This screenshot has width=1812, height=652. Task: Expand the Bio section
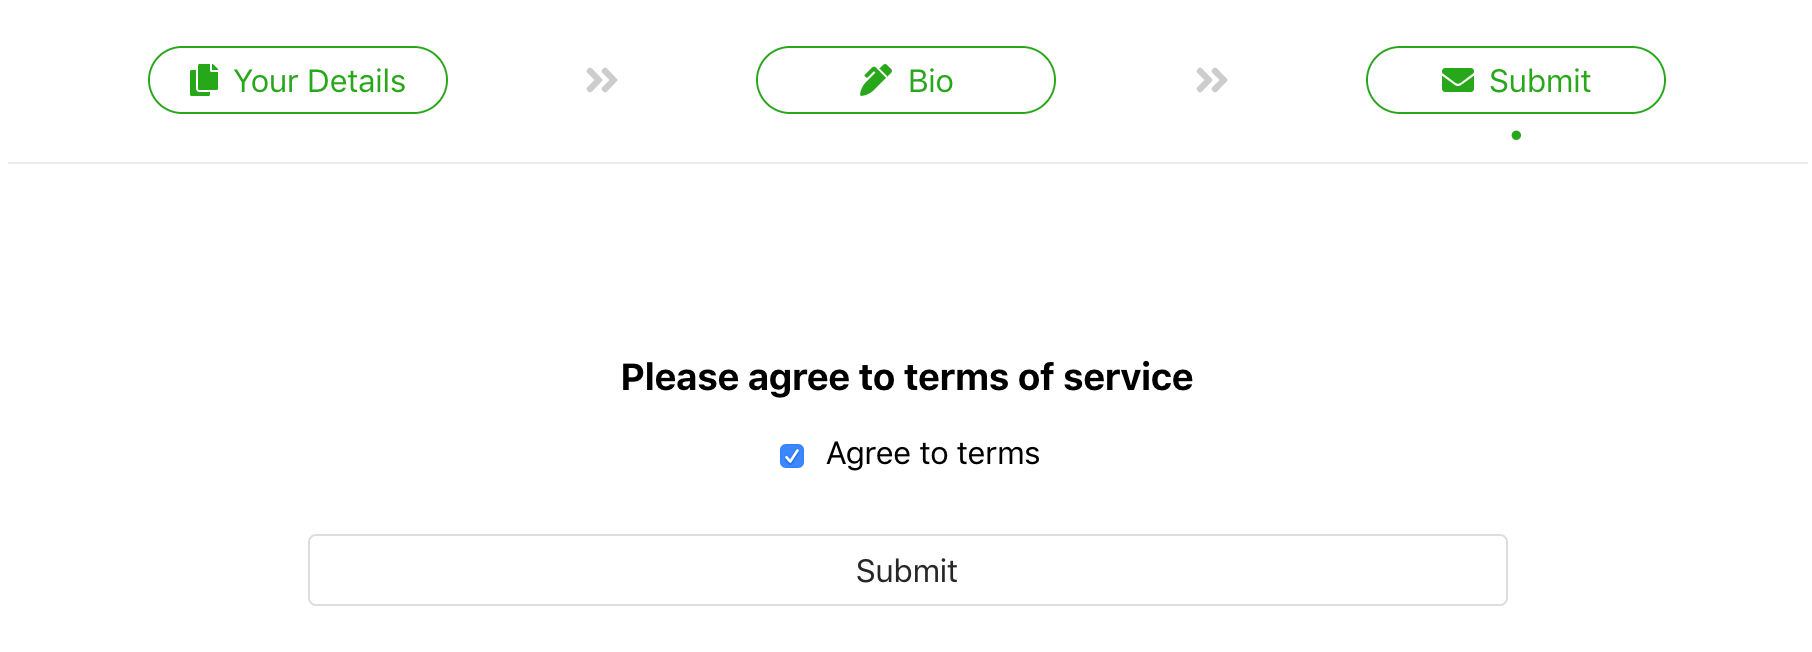(905, 79)
